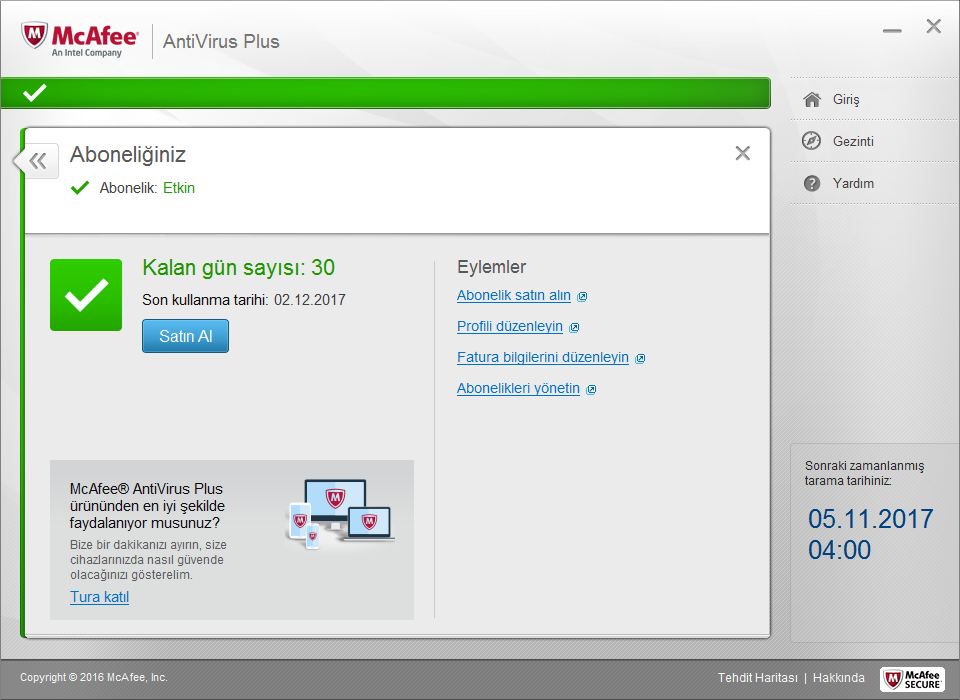This screenshot has width=960, height=700.
Task: Click the green checkmark beside Abonelik
Action: [x=80, y=187]
